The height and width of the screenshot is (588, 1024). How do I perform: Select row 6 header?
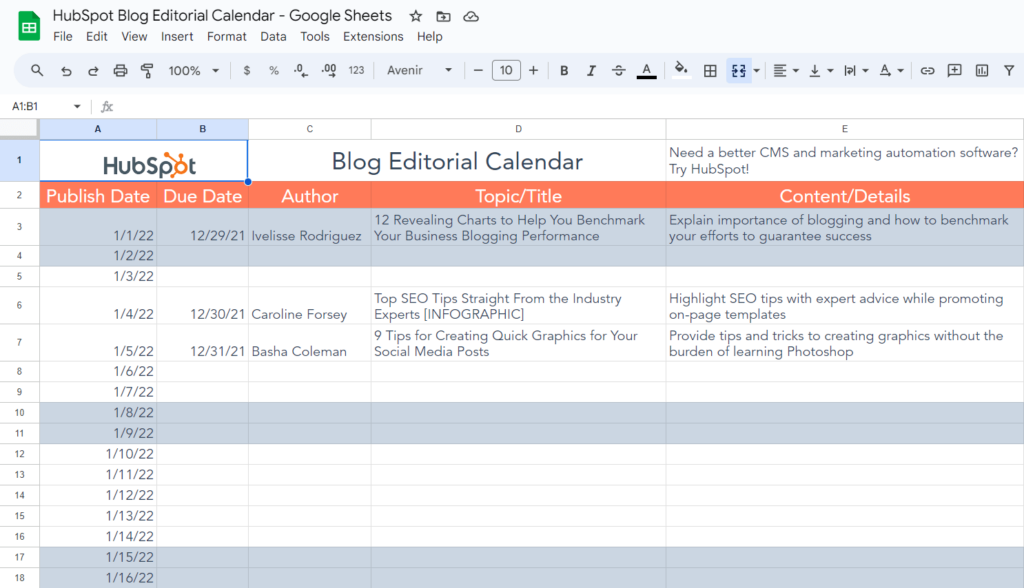tap(19, 305)
